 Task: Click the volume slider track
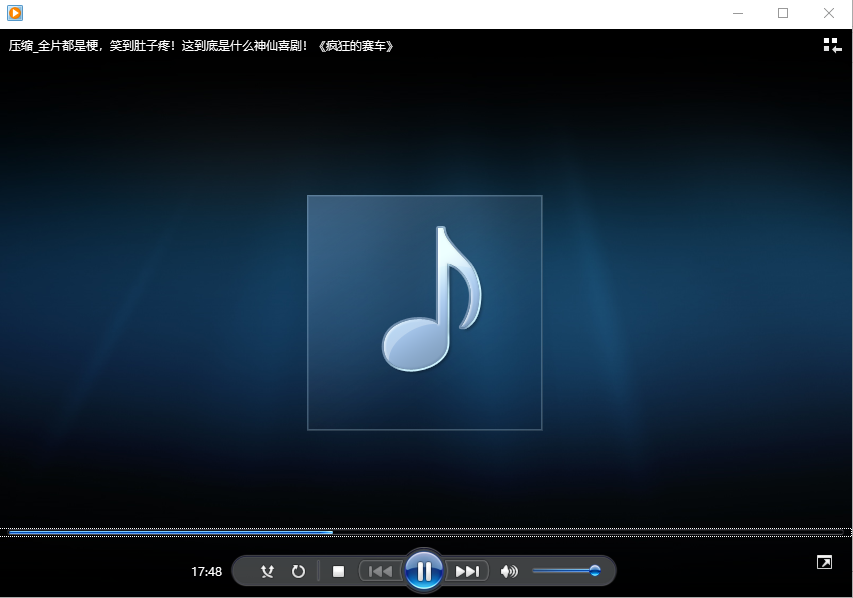(x=560, y=571)
